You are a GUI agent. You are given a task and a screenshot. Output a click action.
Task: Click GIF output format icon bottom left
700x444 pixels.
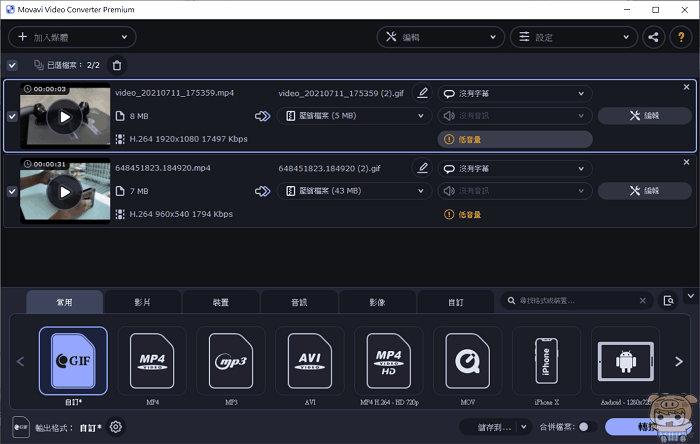pos(21,427)
